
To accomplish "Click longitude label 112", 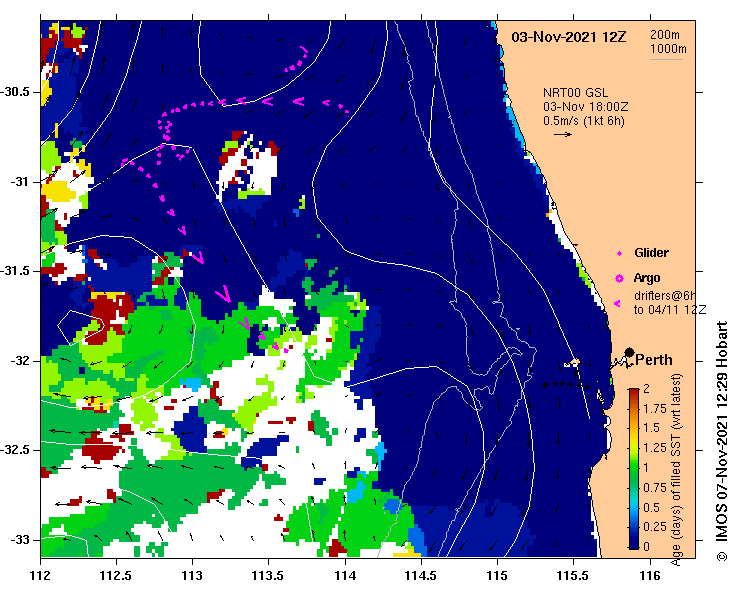I will tap(41, 576).
